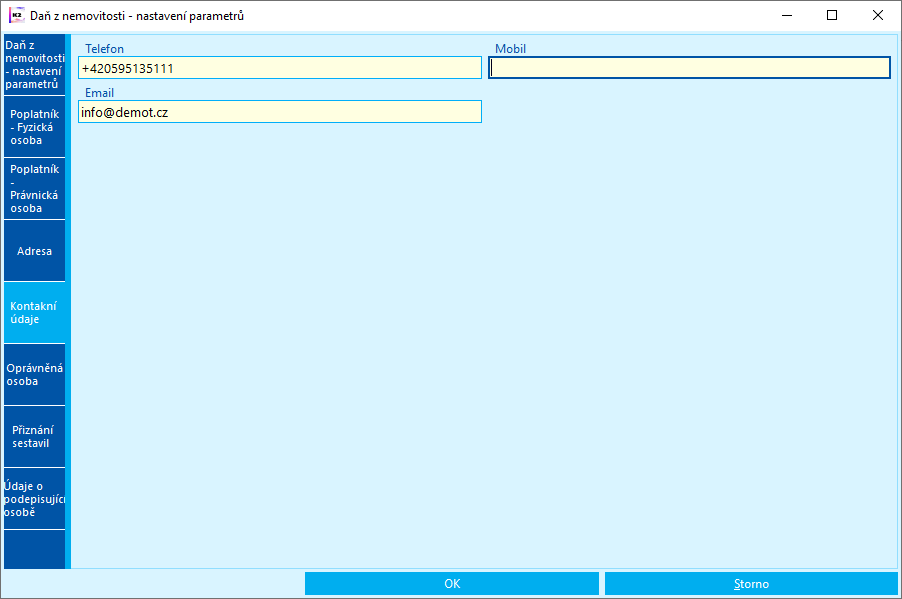Select the Kontaktní údaje tab
The image size is (902, 599).
tap(35, 312)
